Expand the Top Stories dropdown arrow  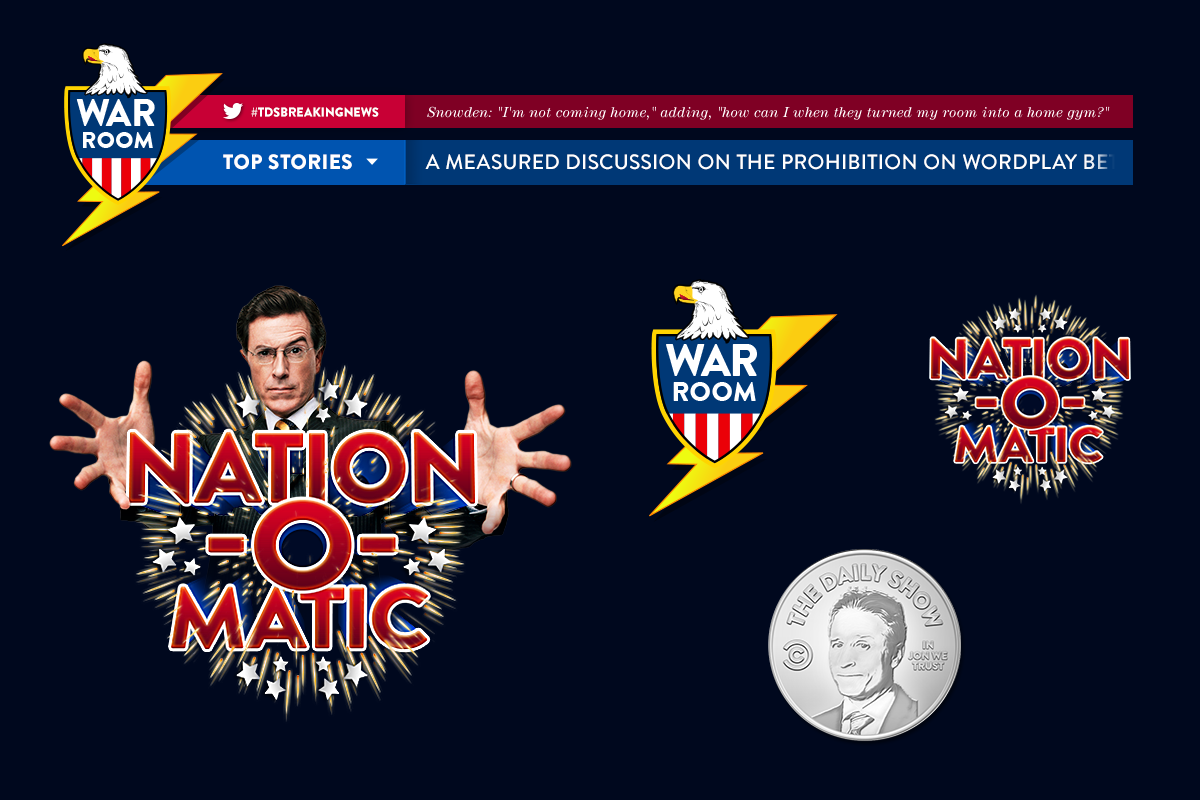[372, 162]
